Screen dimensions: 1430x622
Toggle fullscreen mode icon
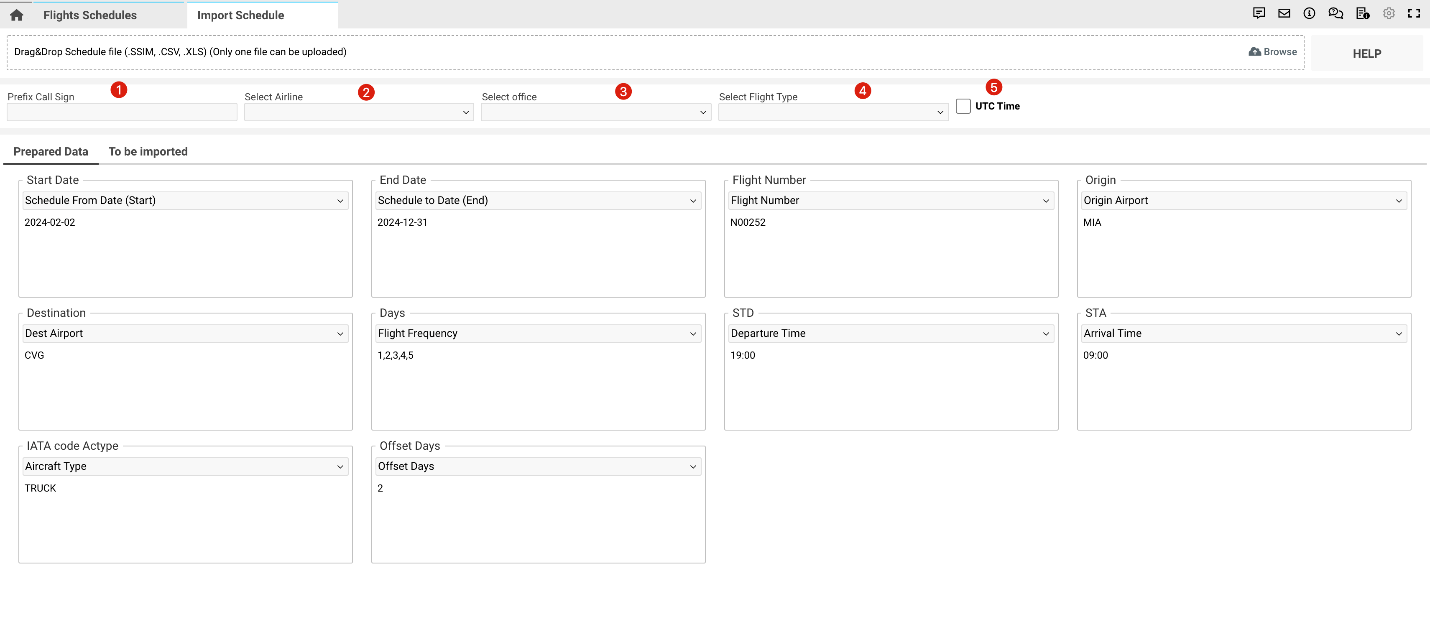tap(1414, 14)
